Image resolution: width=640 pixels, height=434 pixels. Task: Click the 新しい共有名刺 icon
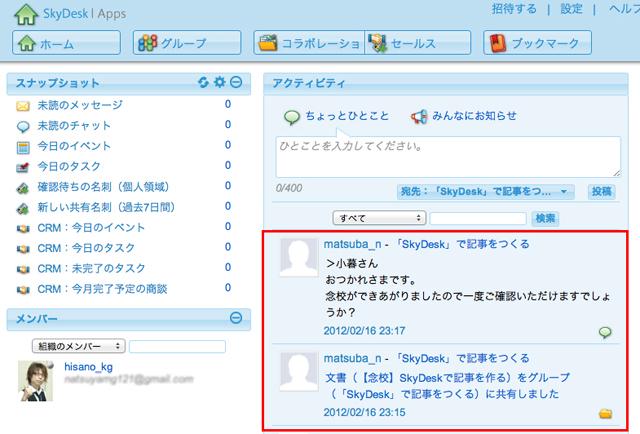[x=23, y=208]
